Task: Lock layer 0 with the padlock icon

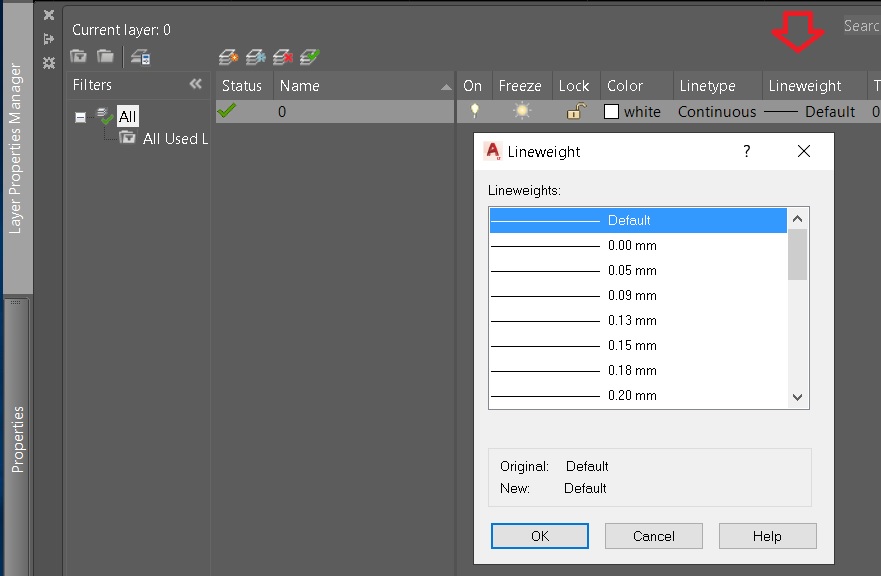Action: tap(575, 111)
